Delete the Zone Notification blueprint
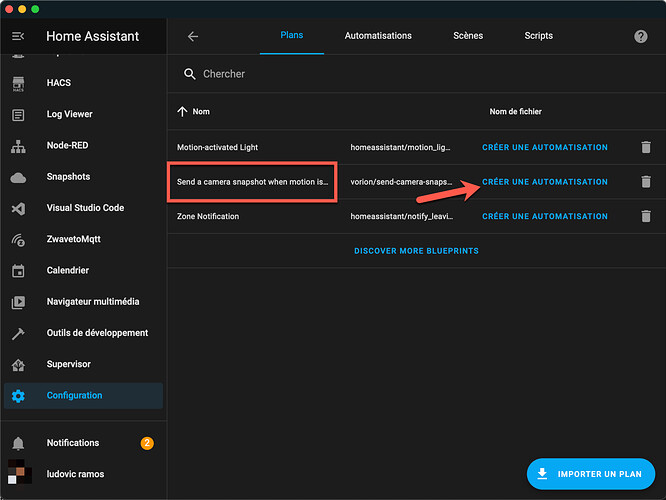 coord(646,216)
